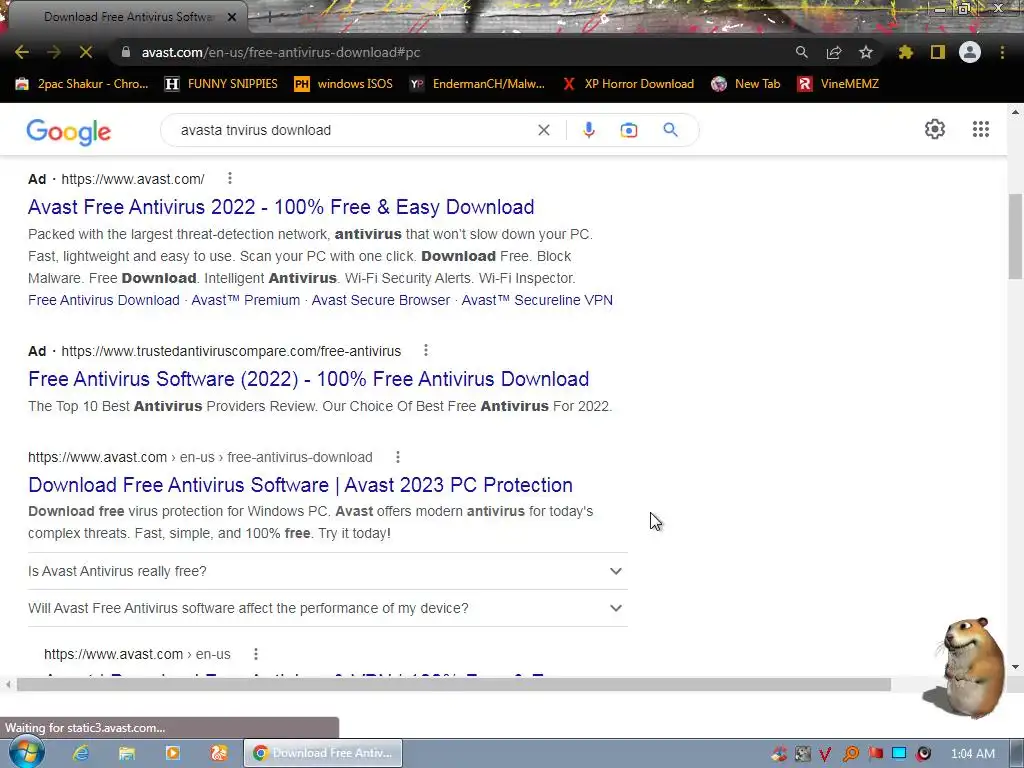The image size is (1024, 768).
Task: Open the zoom magnifier in address bar
Action: click(x=801, y=52)
